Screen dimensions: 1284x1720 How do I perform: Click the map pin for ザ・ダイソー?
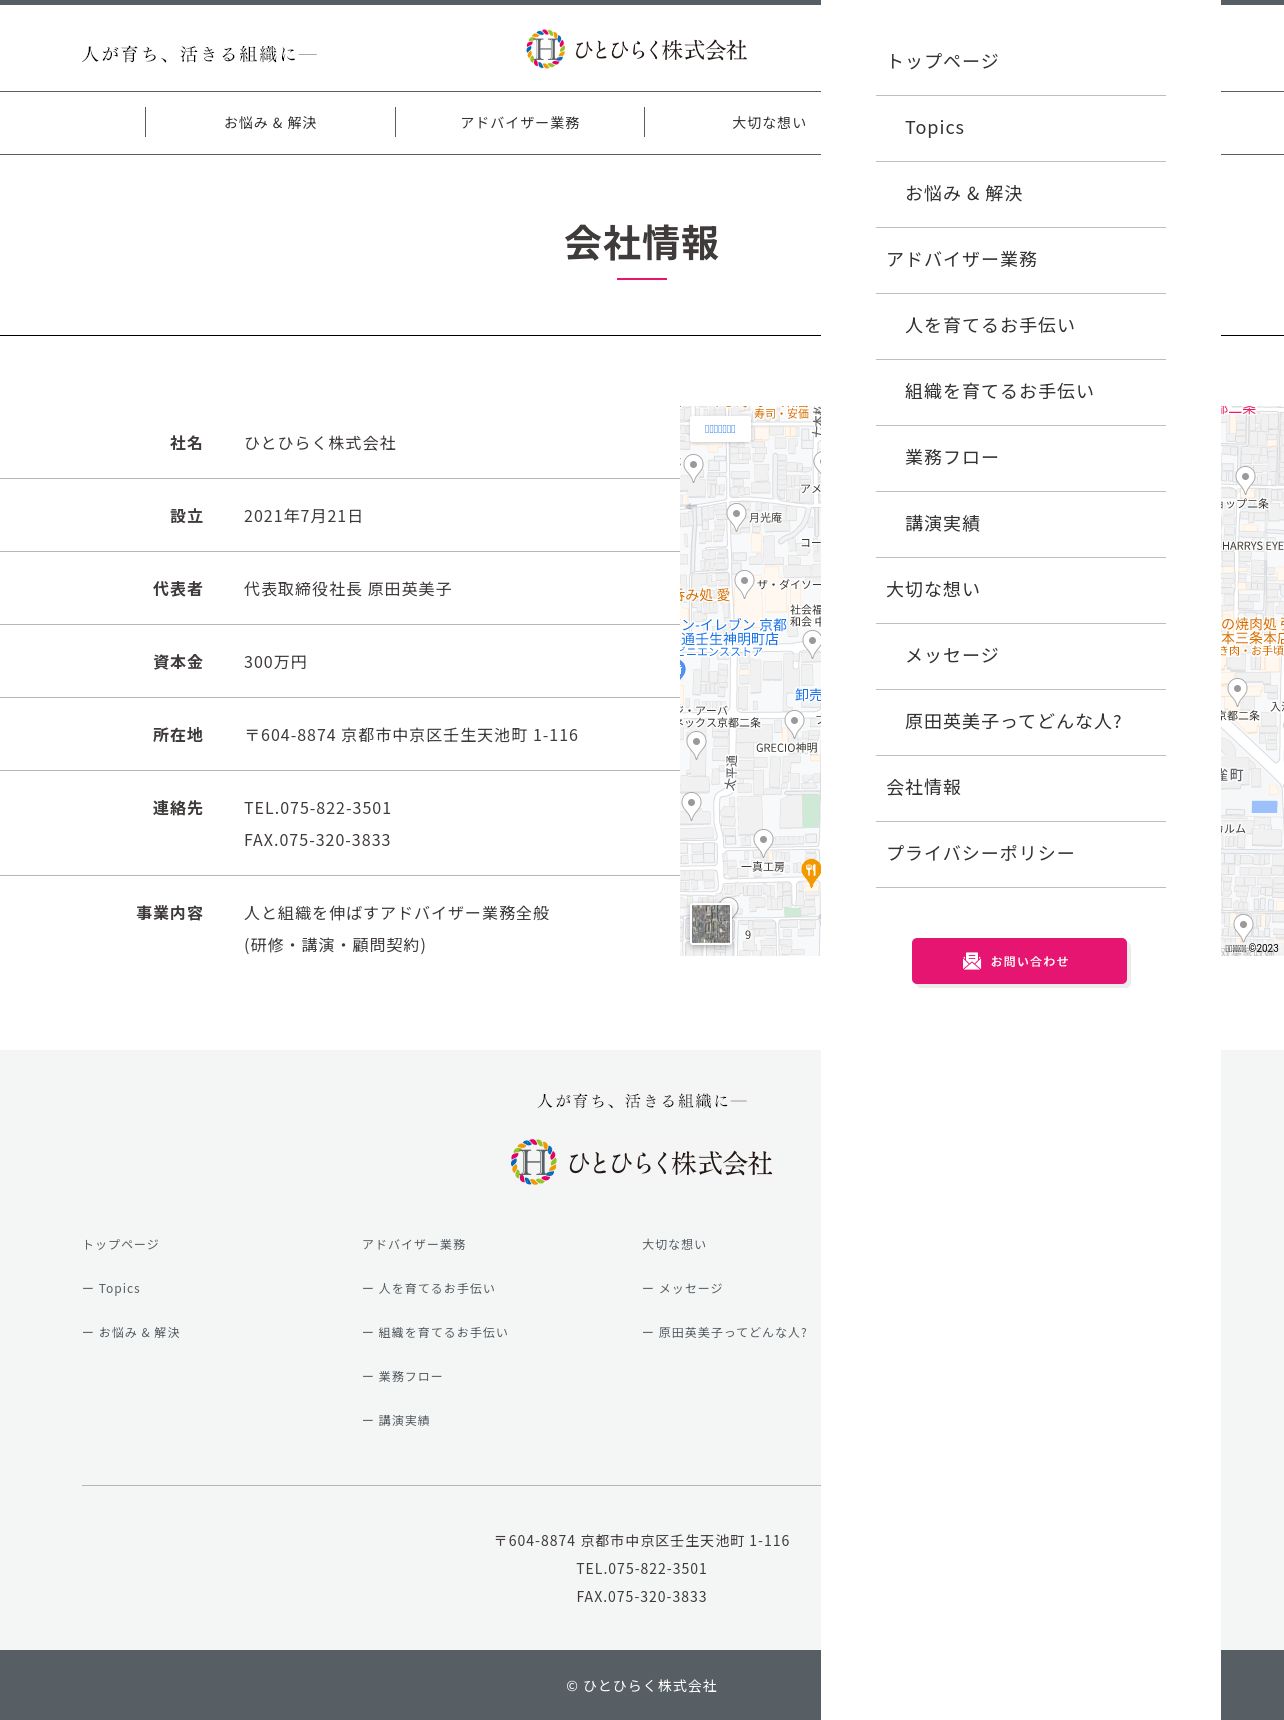point(744,583)
